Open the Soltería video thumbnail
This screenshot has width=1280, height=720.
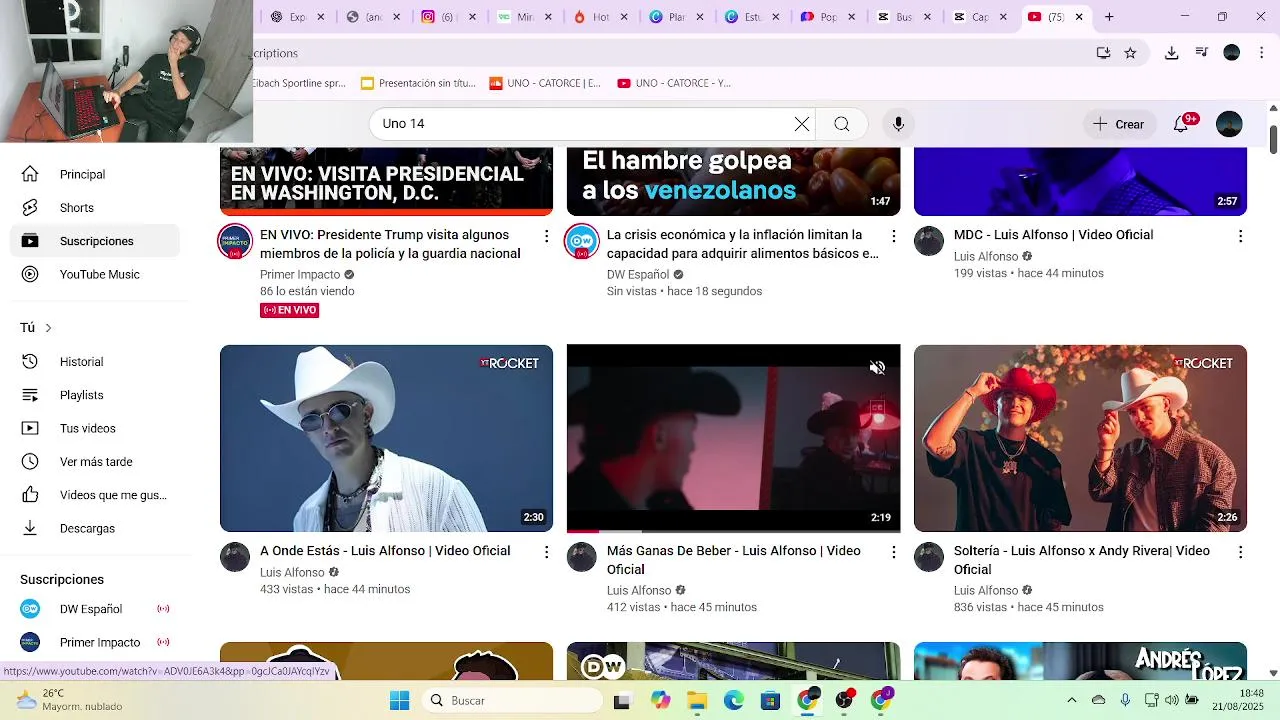point(1080,438)
